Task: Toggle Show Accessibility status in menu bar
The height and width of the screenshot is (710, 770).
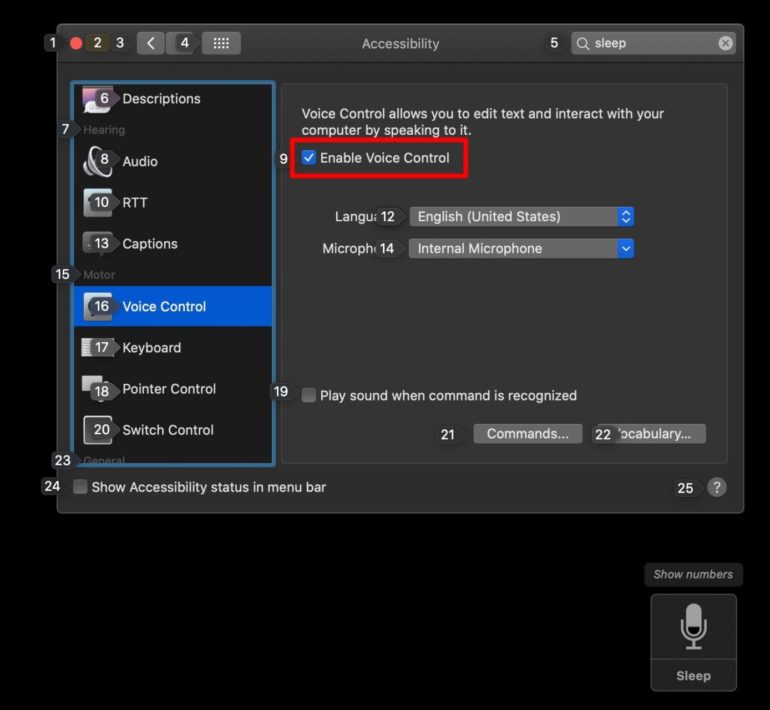Action: pos(80,487)
